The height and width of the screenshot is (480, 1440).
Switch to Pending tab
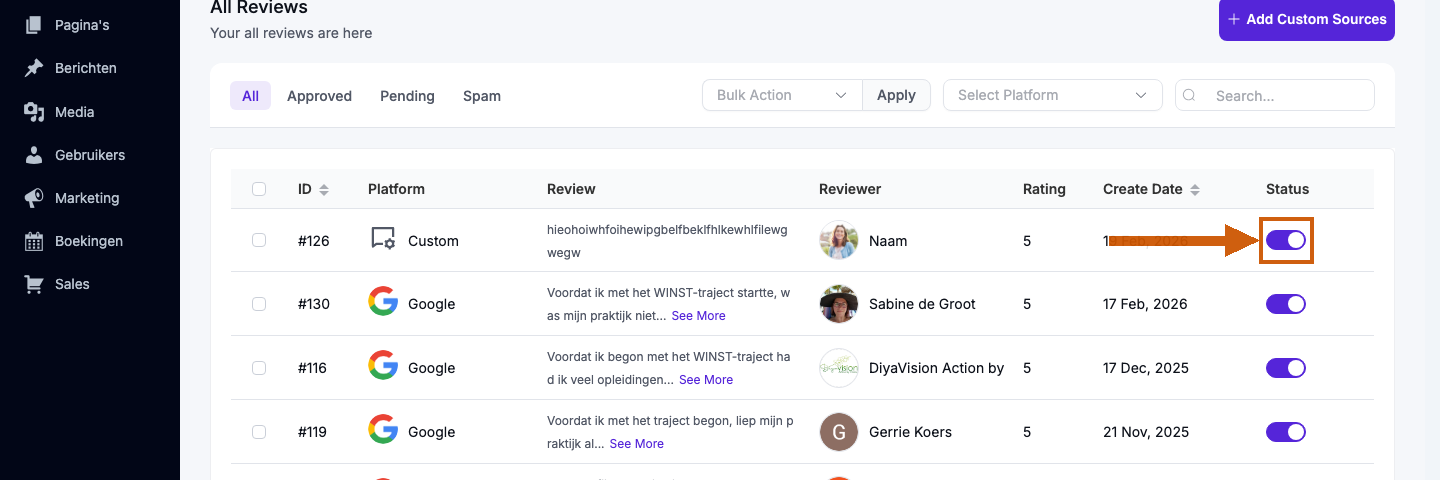tap(407, 96)
